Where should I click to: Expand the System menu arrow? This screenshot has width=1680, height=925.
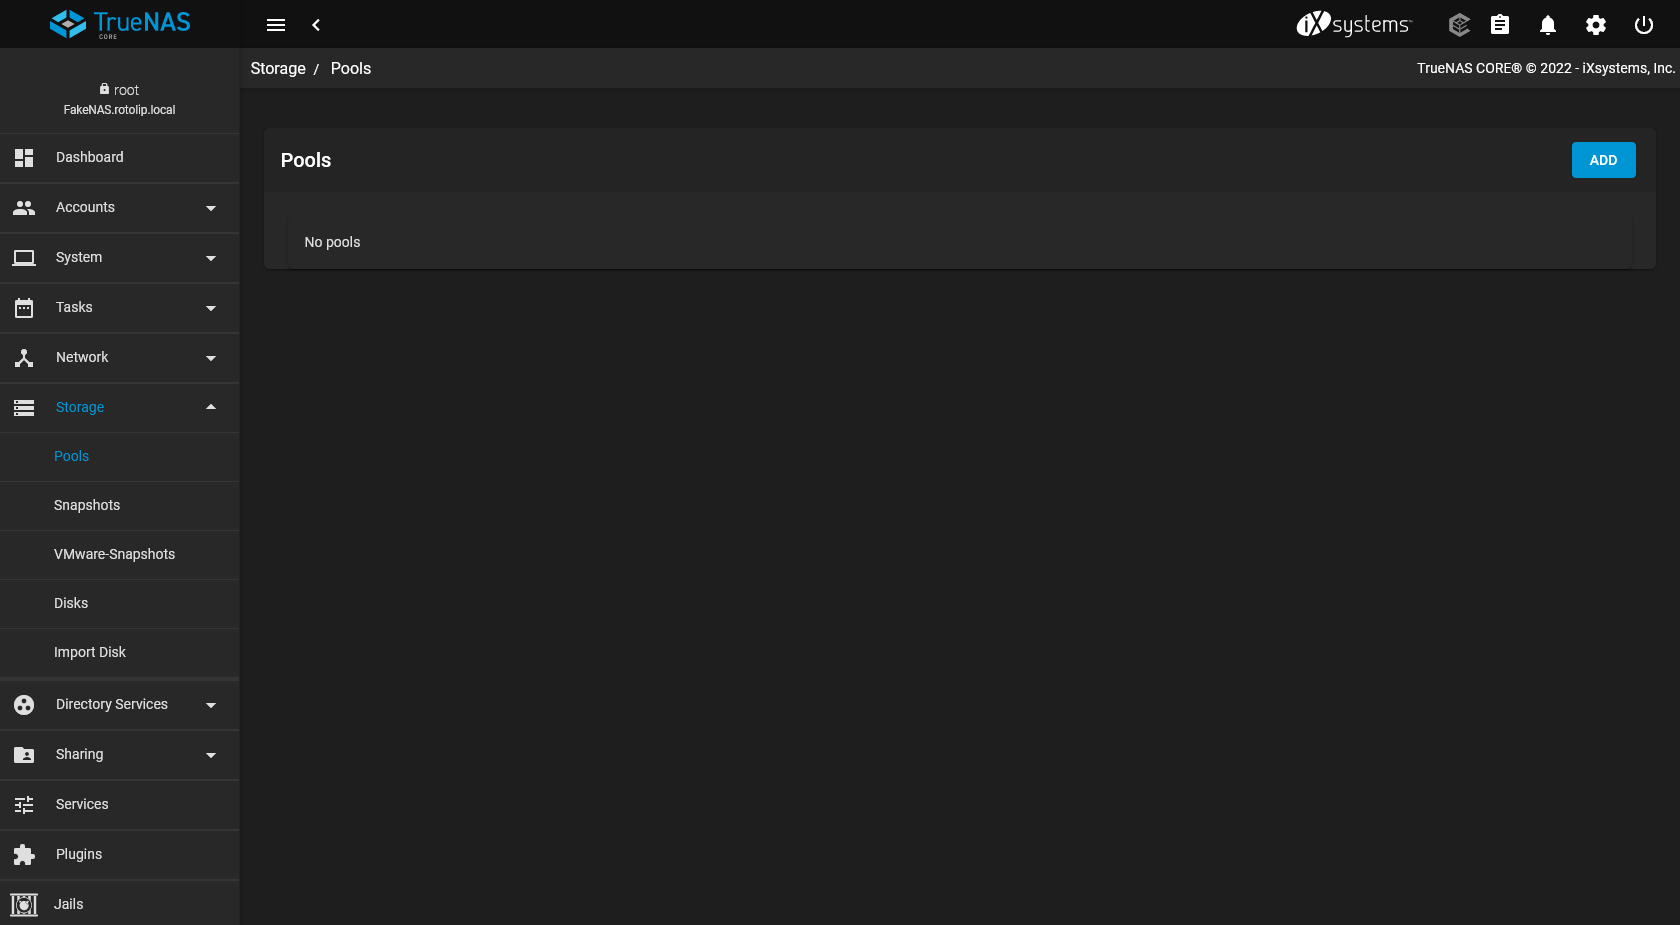tap(211, 258)
